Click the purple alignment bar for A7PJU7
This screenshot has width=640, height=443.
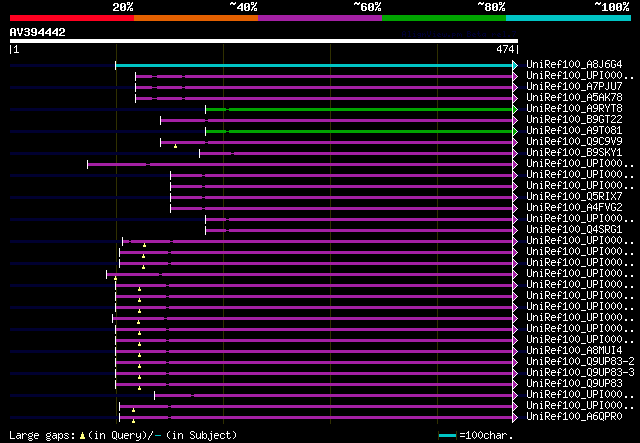(x=324, y=87)
